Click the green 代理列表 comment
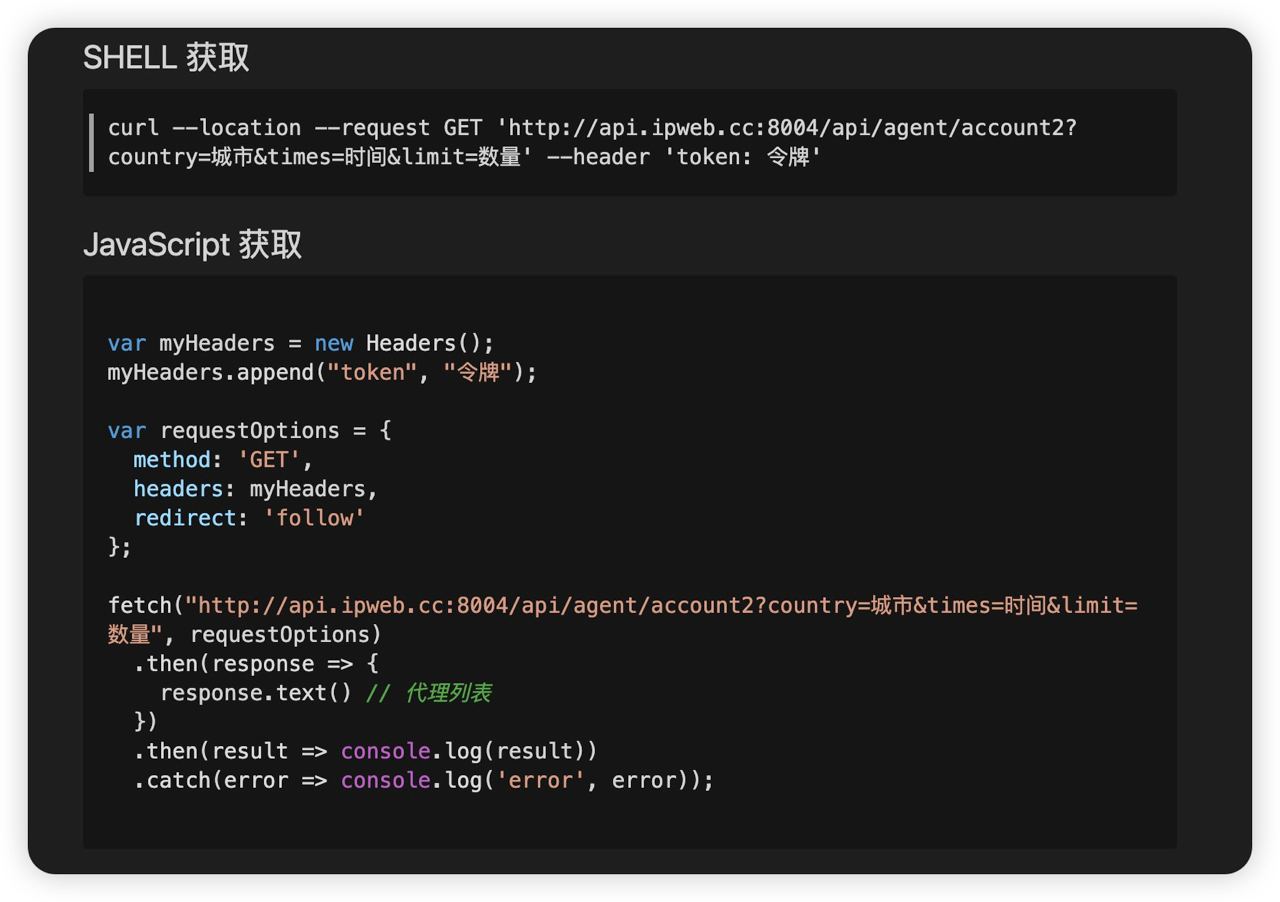This screenshot has width=1280, height=902. 447,693
